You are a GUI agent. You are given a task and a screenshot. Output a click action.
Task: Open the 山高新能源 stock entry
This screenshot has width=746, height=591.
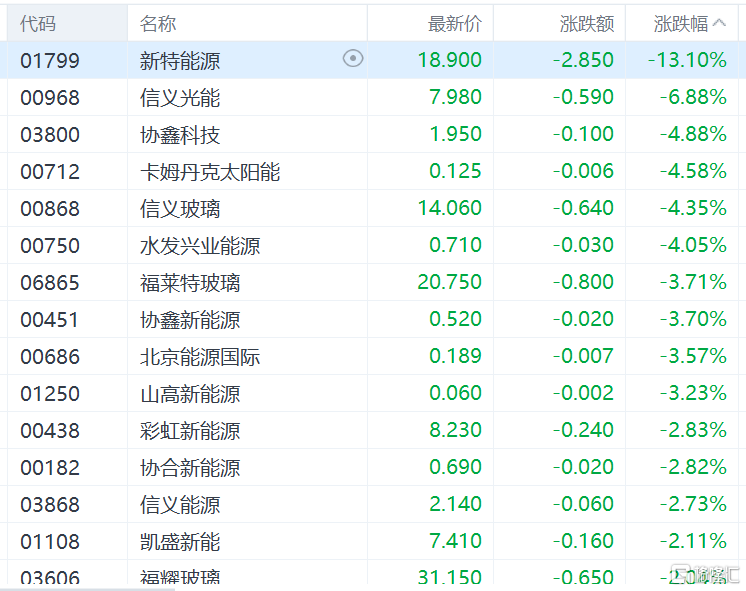[373, 394]
